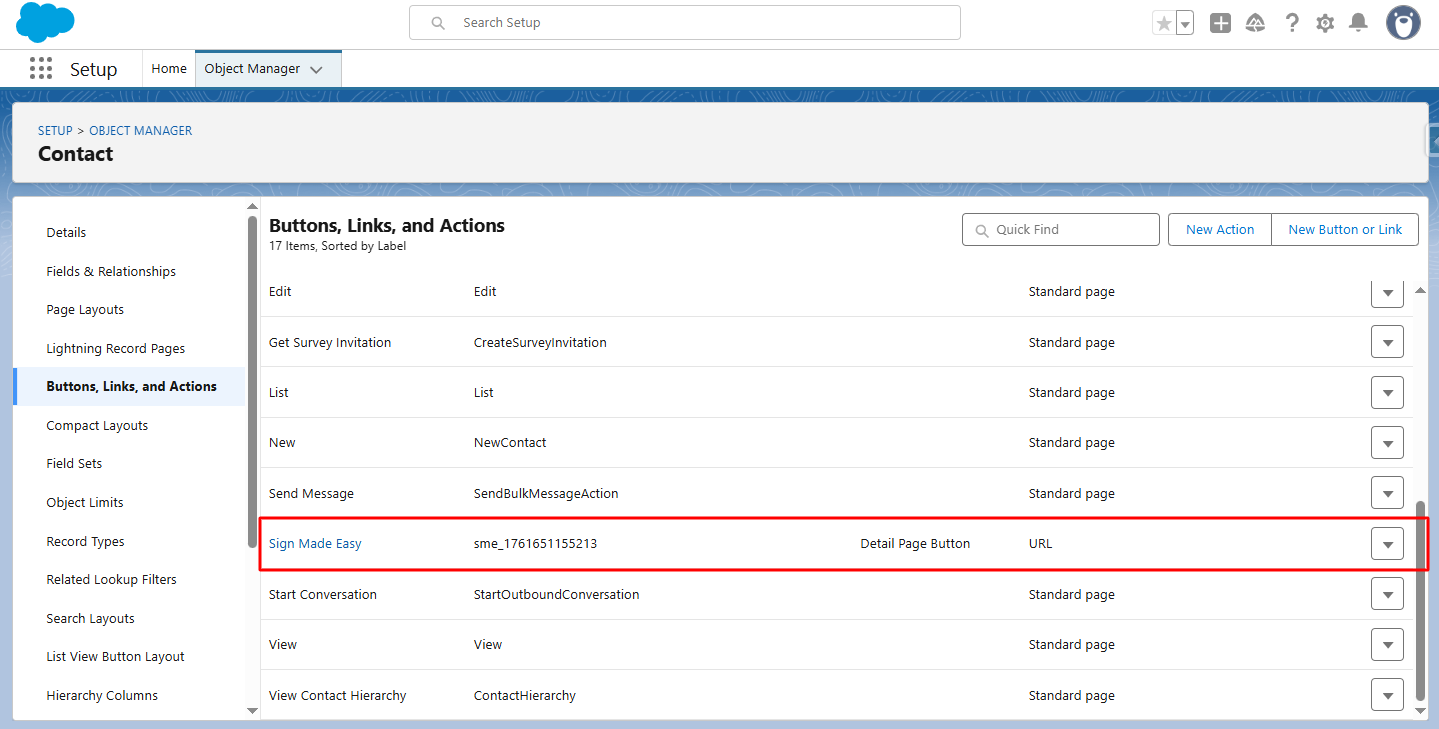Screen dimensions: 1439x729
Task: Click the Salesforce cloud logo
Action: tap(44, 22)
